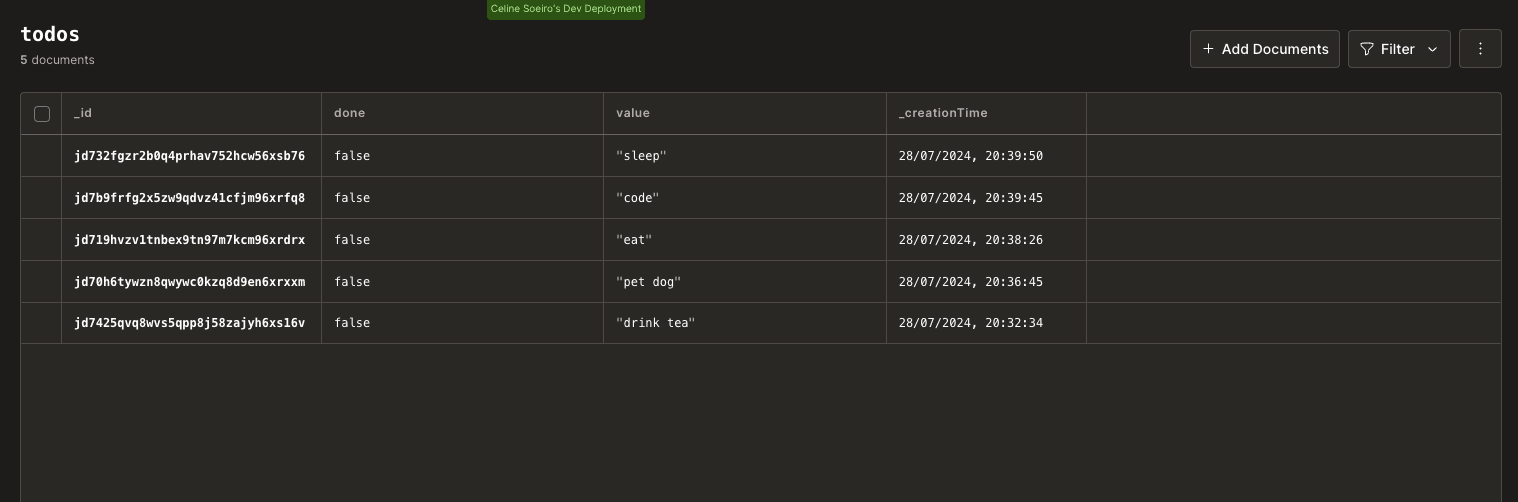Viewport: 1518px width, 502px height.
Task: Select the "drink tea" value cell
Action: [x=655, y=323]
